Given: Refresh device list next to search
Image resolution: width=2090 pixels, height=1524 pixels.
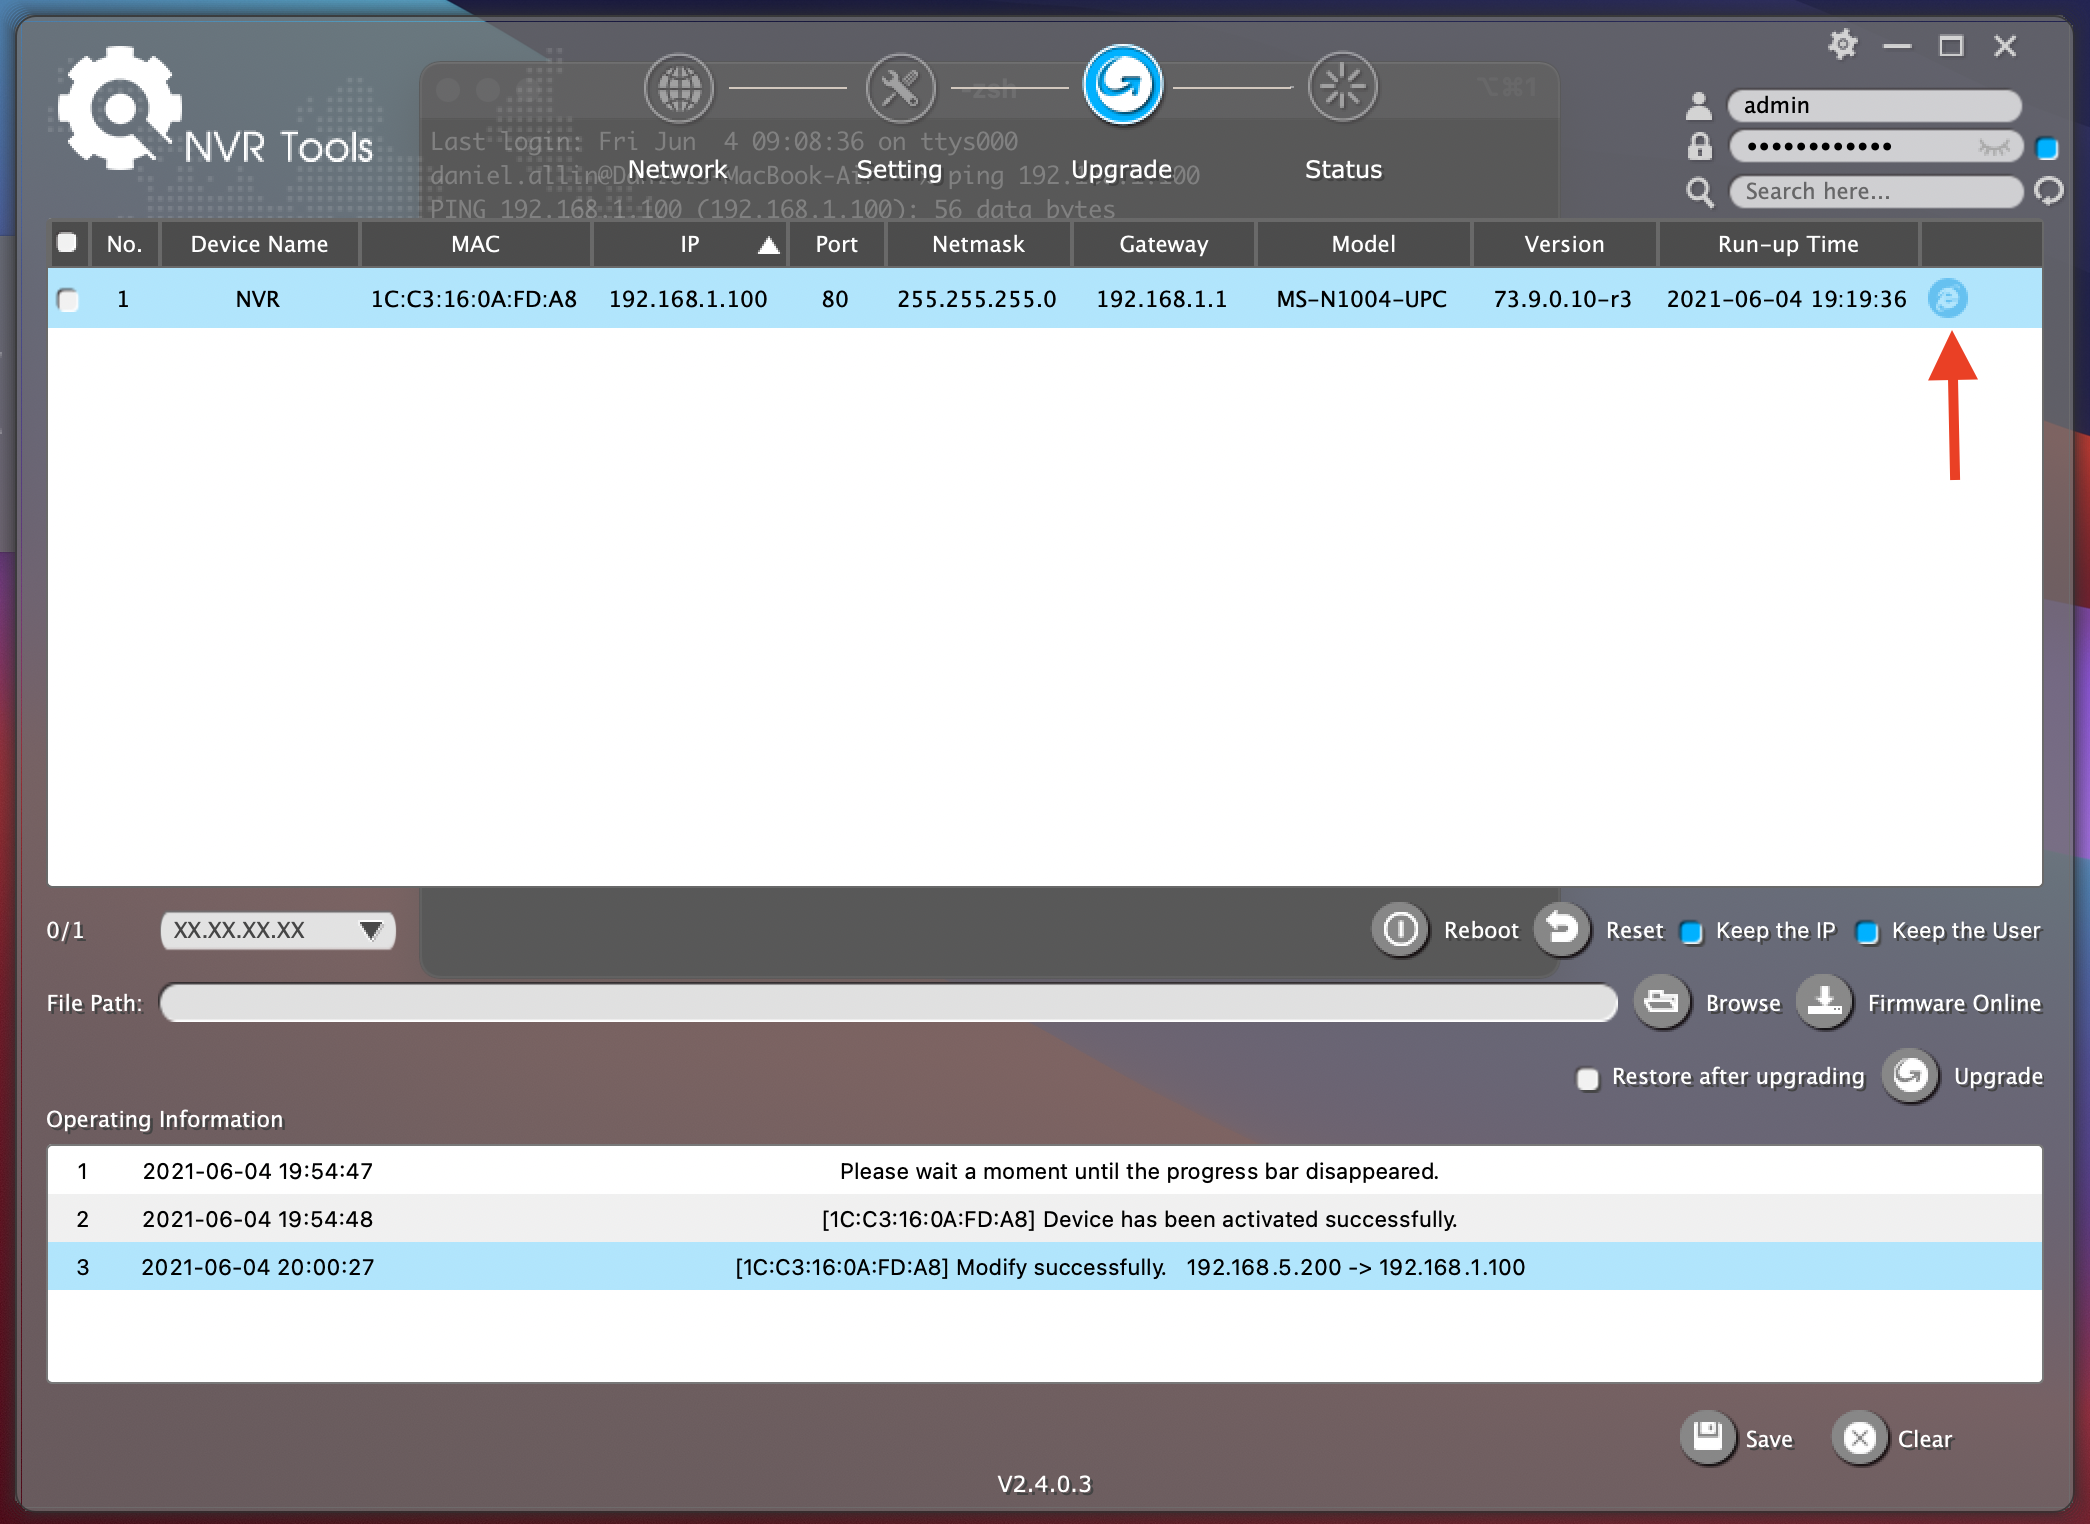Looking at the screenshot, I should 2048,191.
